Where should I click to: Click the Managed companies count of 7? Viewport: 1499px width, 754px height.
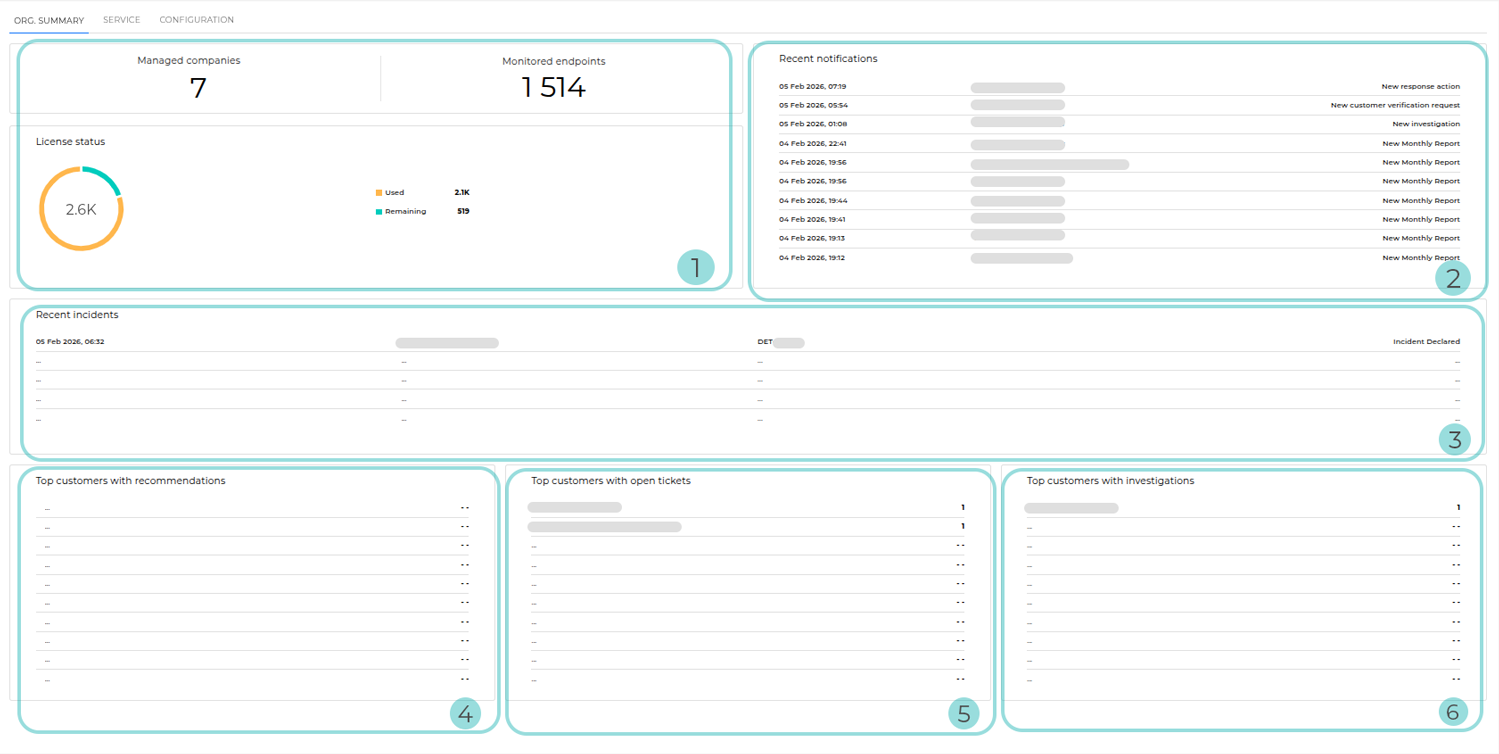click(196, 87)
